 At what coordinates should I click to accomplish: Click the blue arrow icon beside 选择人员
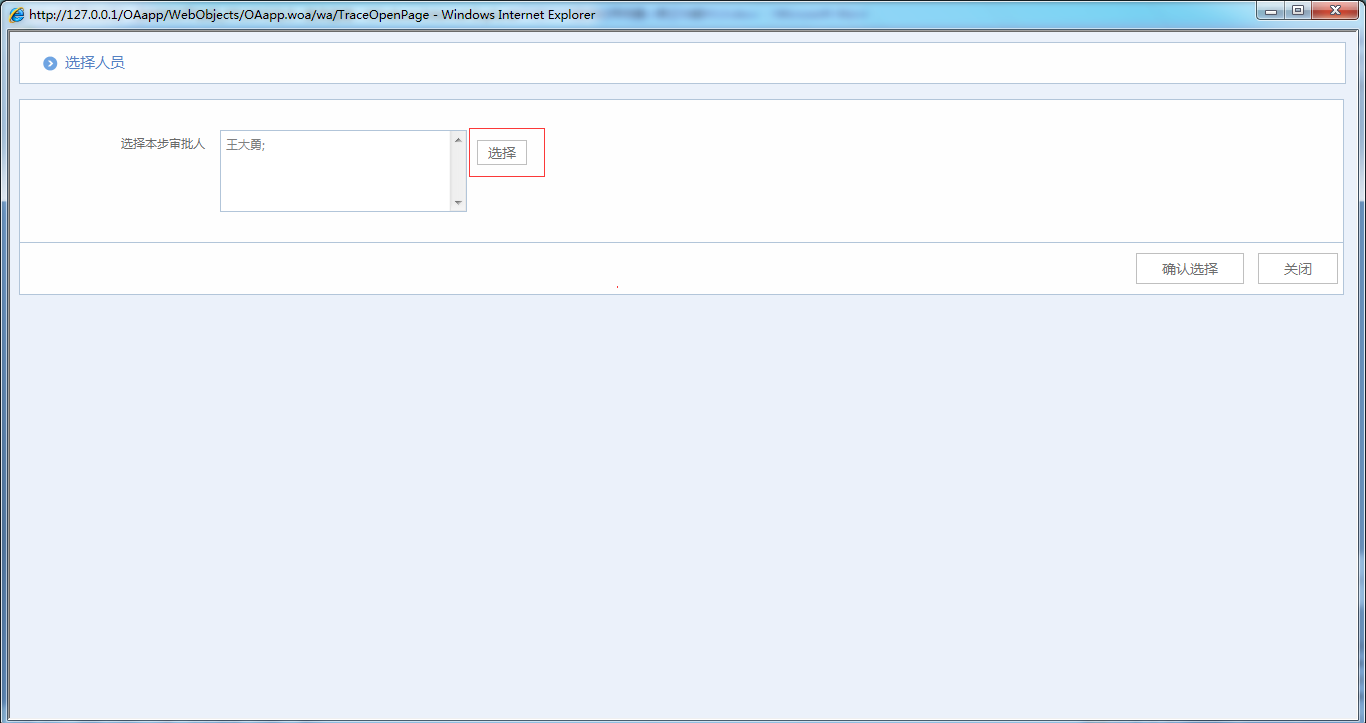50,64
